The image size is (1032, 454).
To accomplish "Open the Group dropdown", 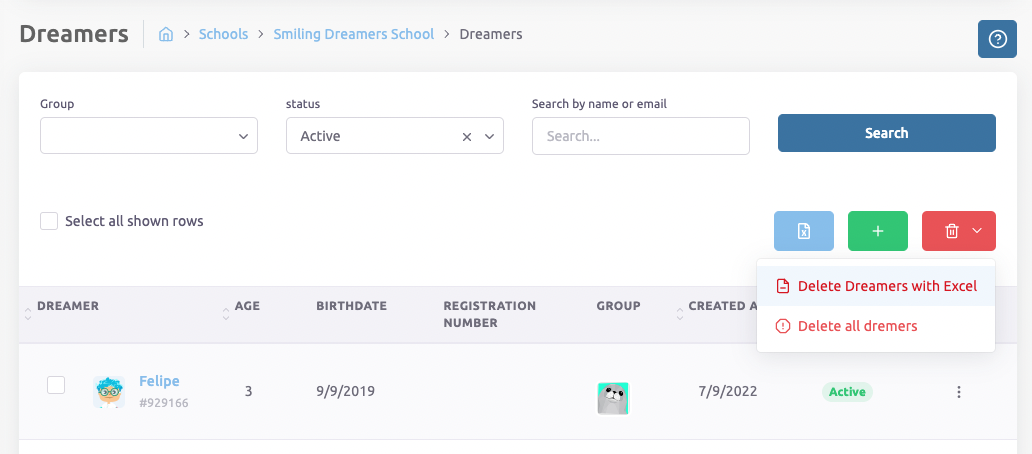I will 149,136.
